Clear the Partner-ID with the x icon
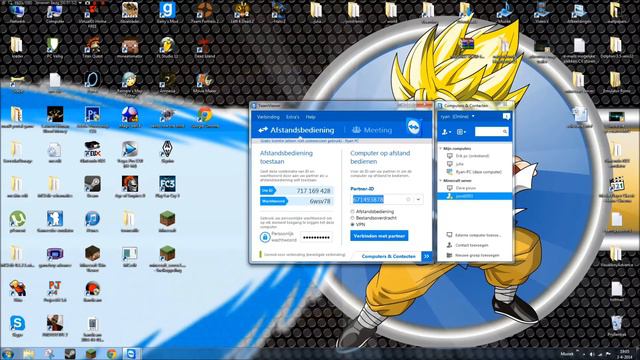This screenshot has width=640, height=360. [408, 199]
